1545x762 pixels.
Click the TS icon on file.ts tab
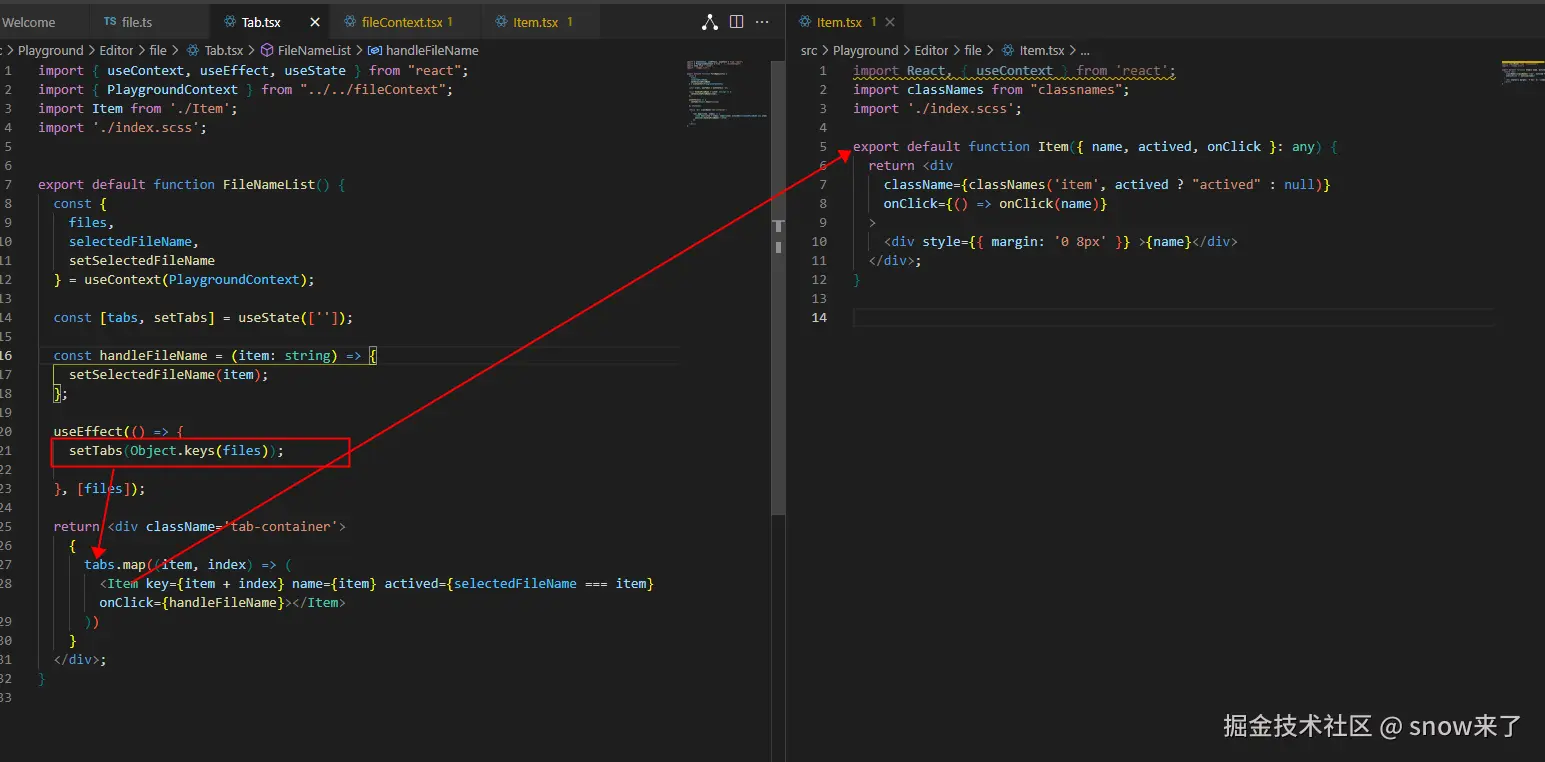point(110,22)
